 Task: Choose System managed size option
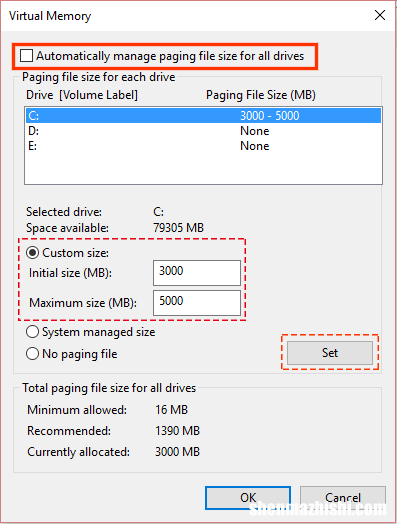click(x=32, y=332)
